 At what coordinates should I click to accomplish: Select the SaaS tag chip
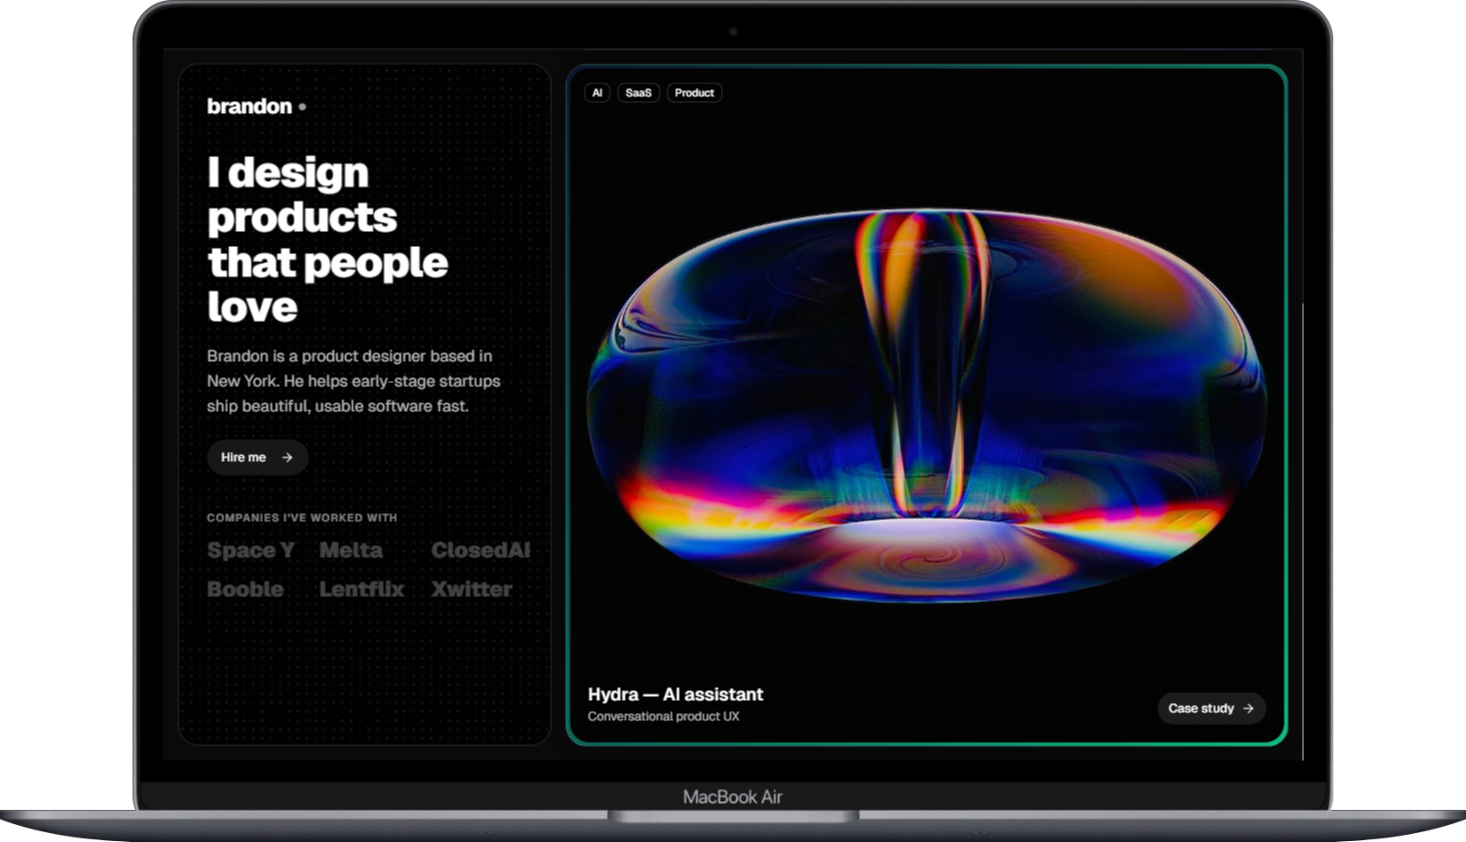[638, 93]
